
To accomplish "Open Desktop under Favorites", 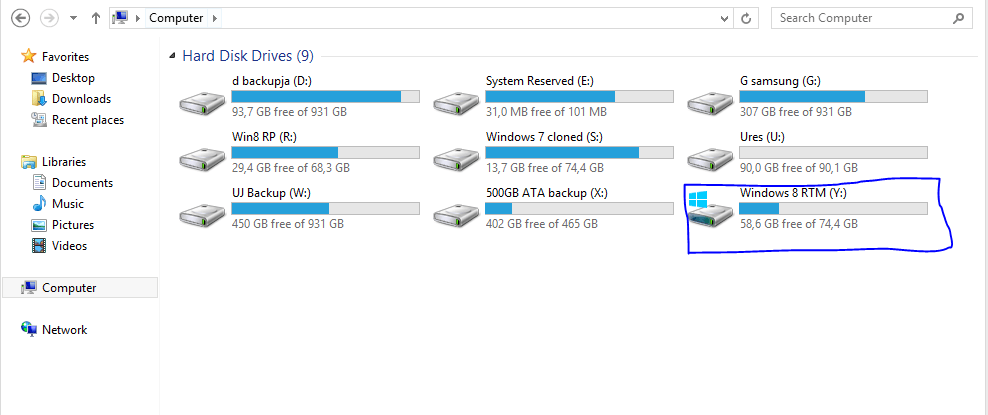I will click(73, 78).
